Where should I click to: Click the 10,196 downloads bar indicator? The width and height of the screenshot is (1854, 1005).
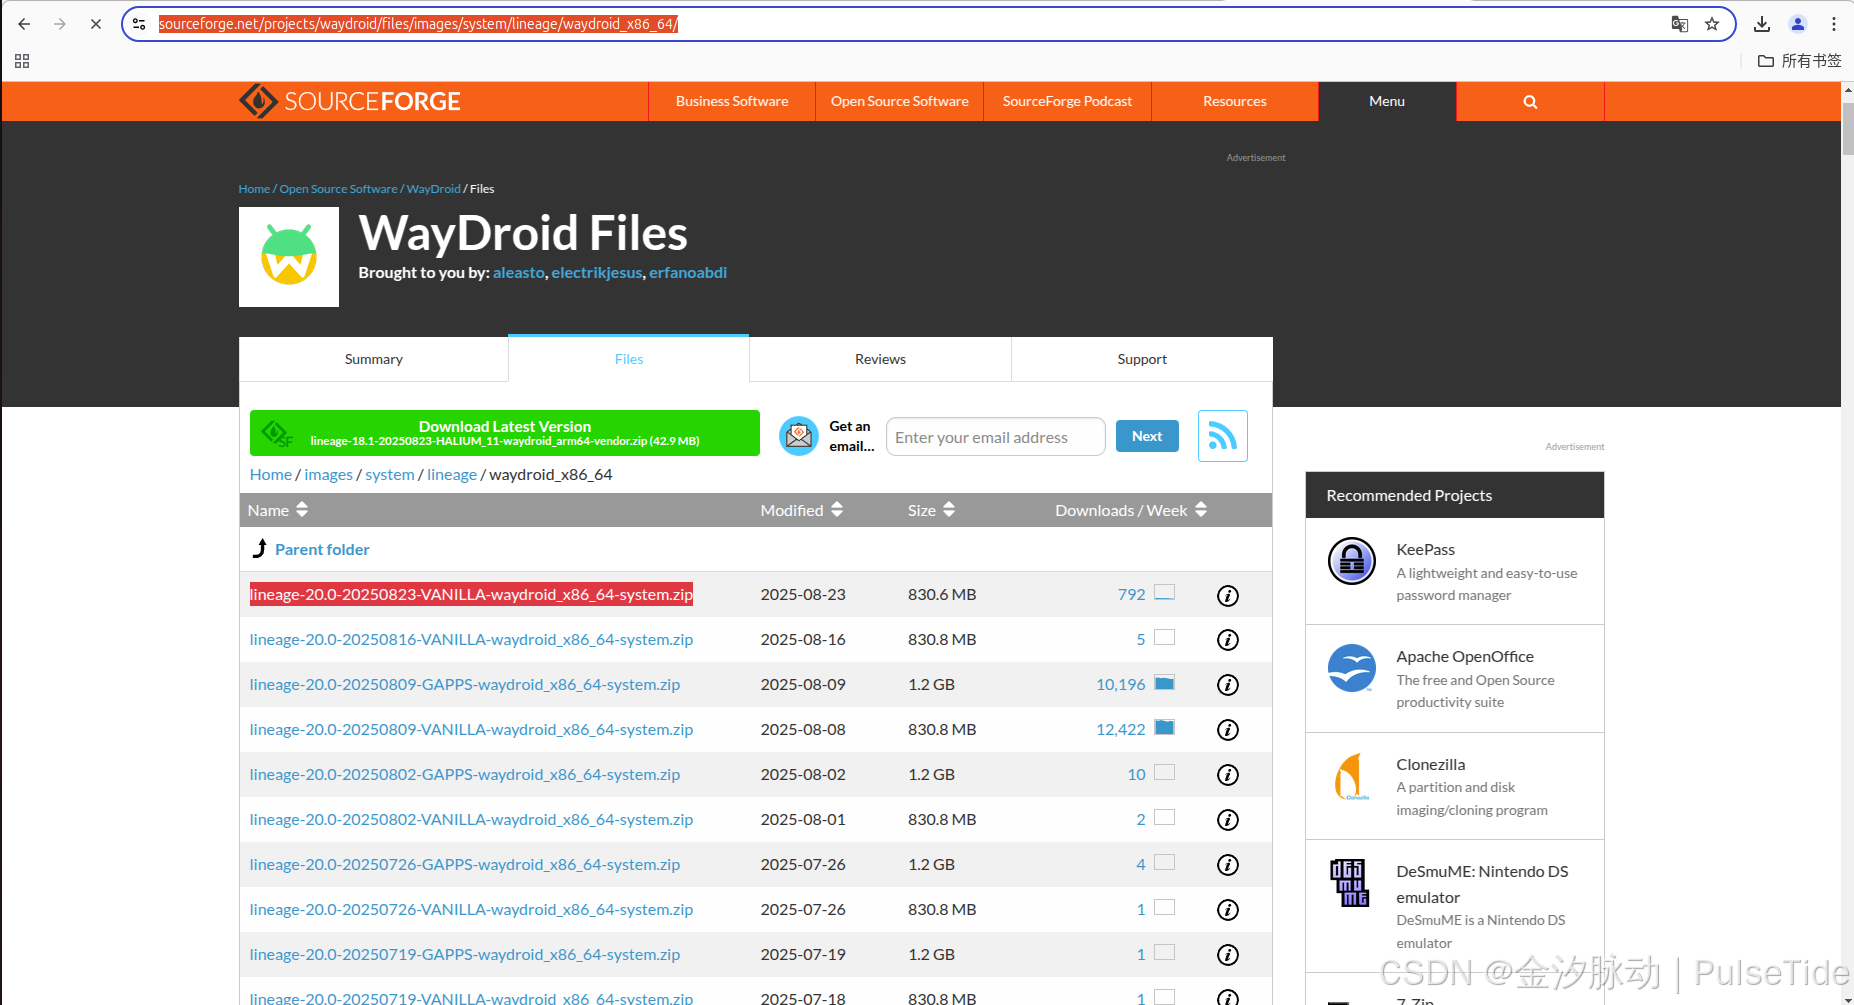click(x=1164, y=683)
